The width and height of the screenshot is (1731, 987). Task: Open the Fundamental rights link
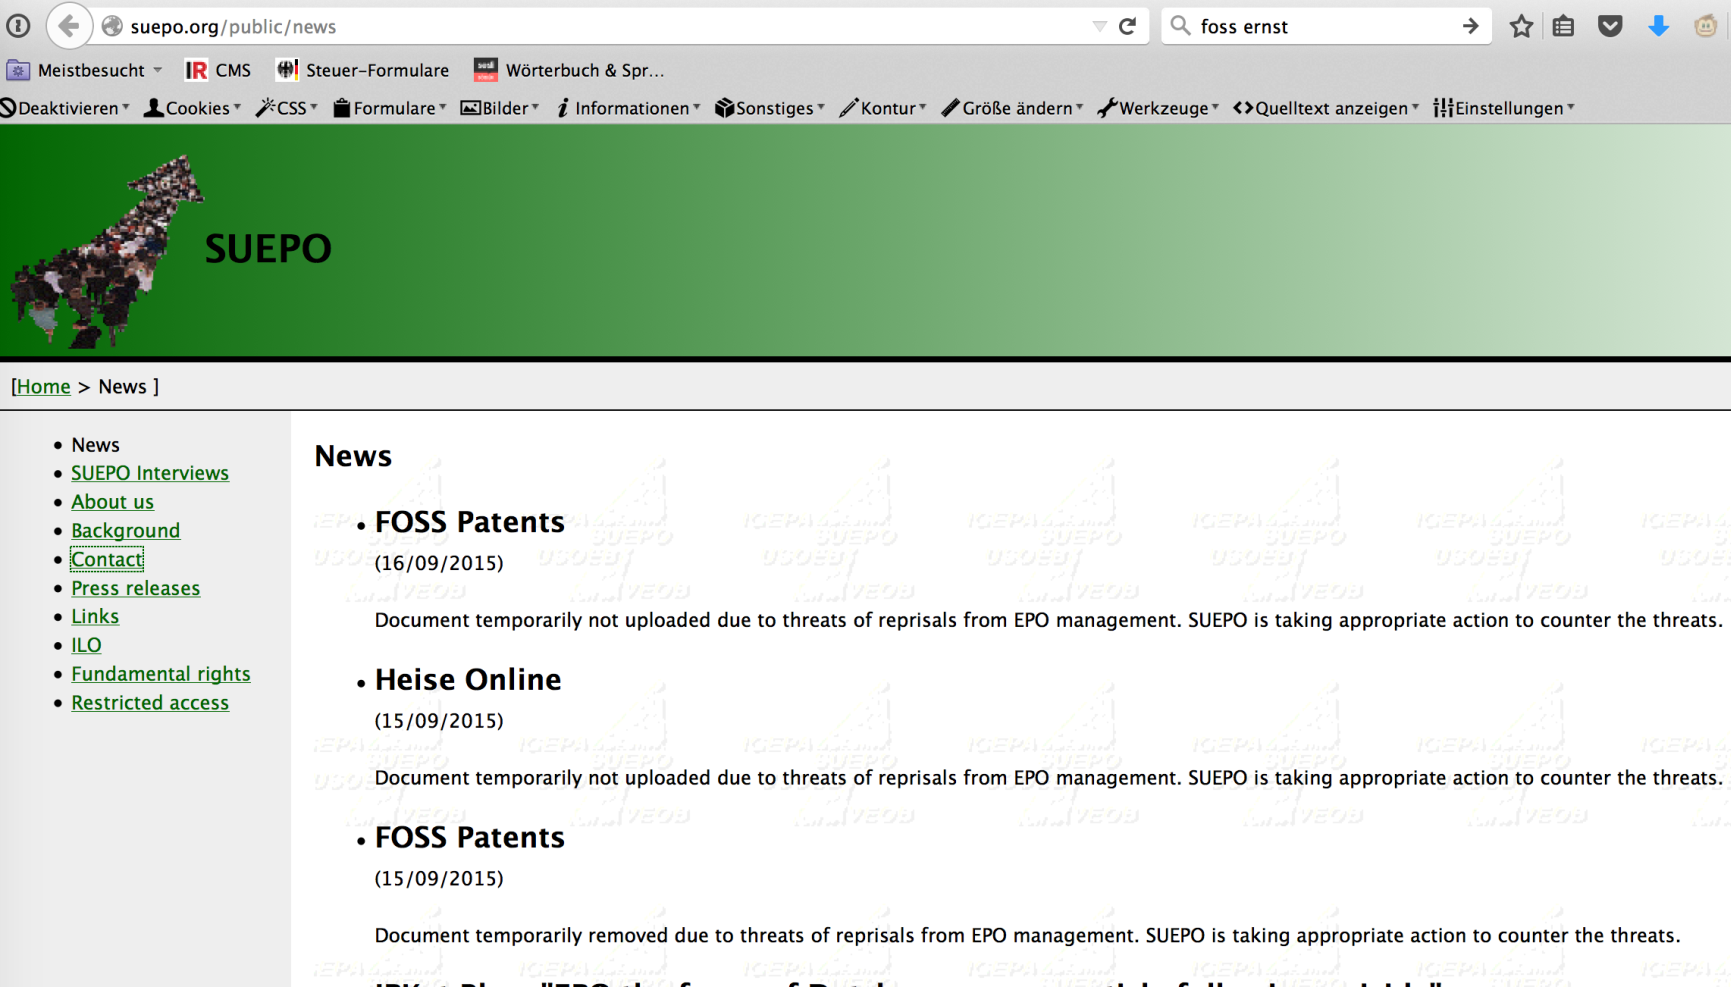[x=161, y=674]
